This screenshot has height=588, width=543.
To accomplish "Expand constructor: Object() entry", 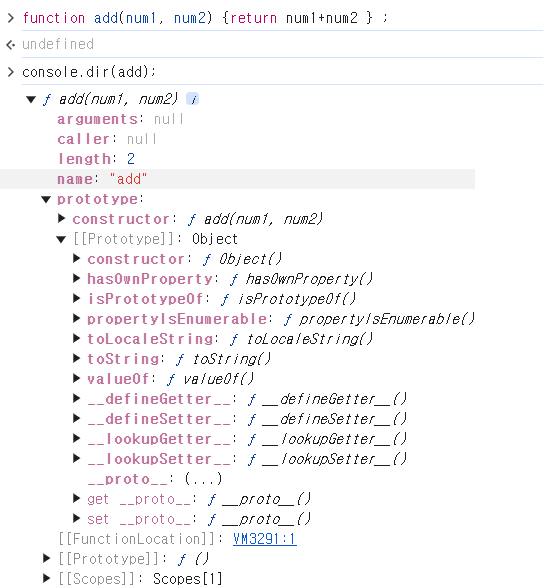I will [x=76, y=258].
